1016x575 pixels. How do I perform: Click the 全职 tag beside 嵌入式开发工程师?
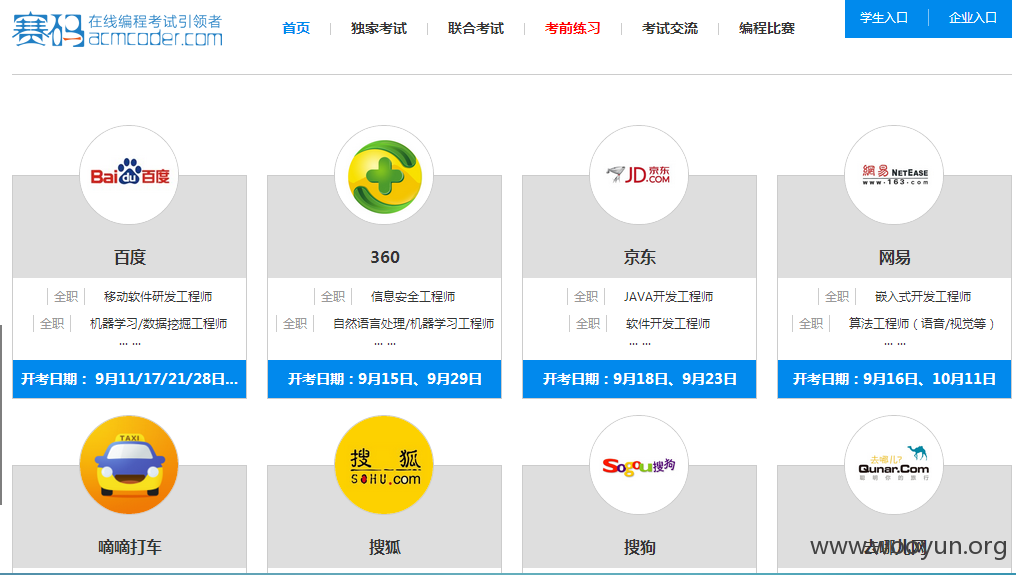pyautogui.click(x=837, y=296)
